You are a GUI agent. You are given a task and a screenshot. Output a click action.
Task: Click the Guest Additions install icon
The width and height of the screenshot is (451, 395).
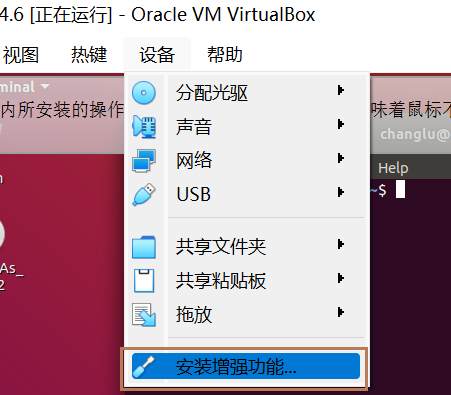[x=144, y=367]
